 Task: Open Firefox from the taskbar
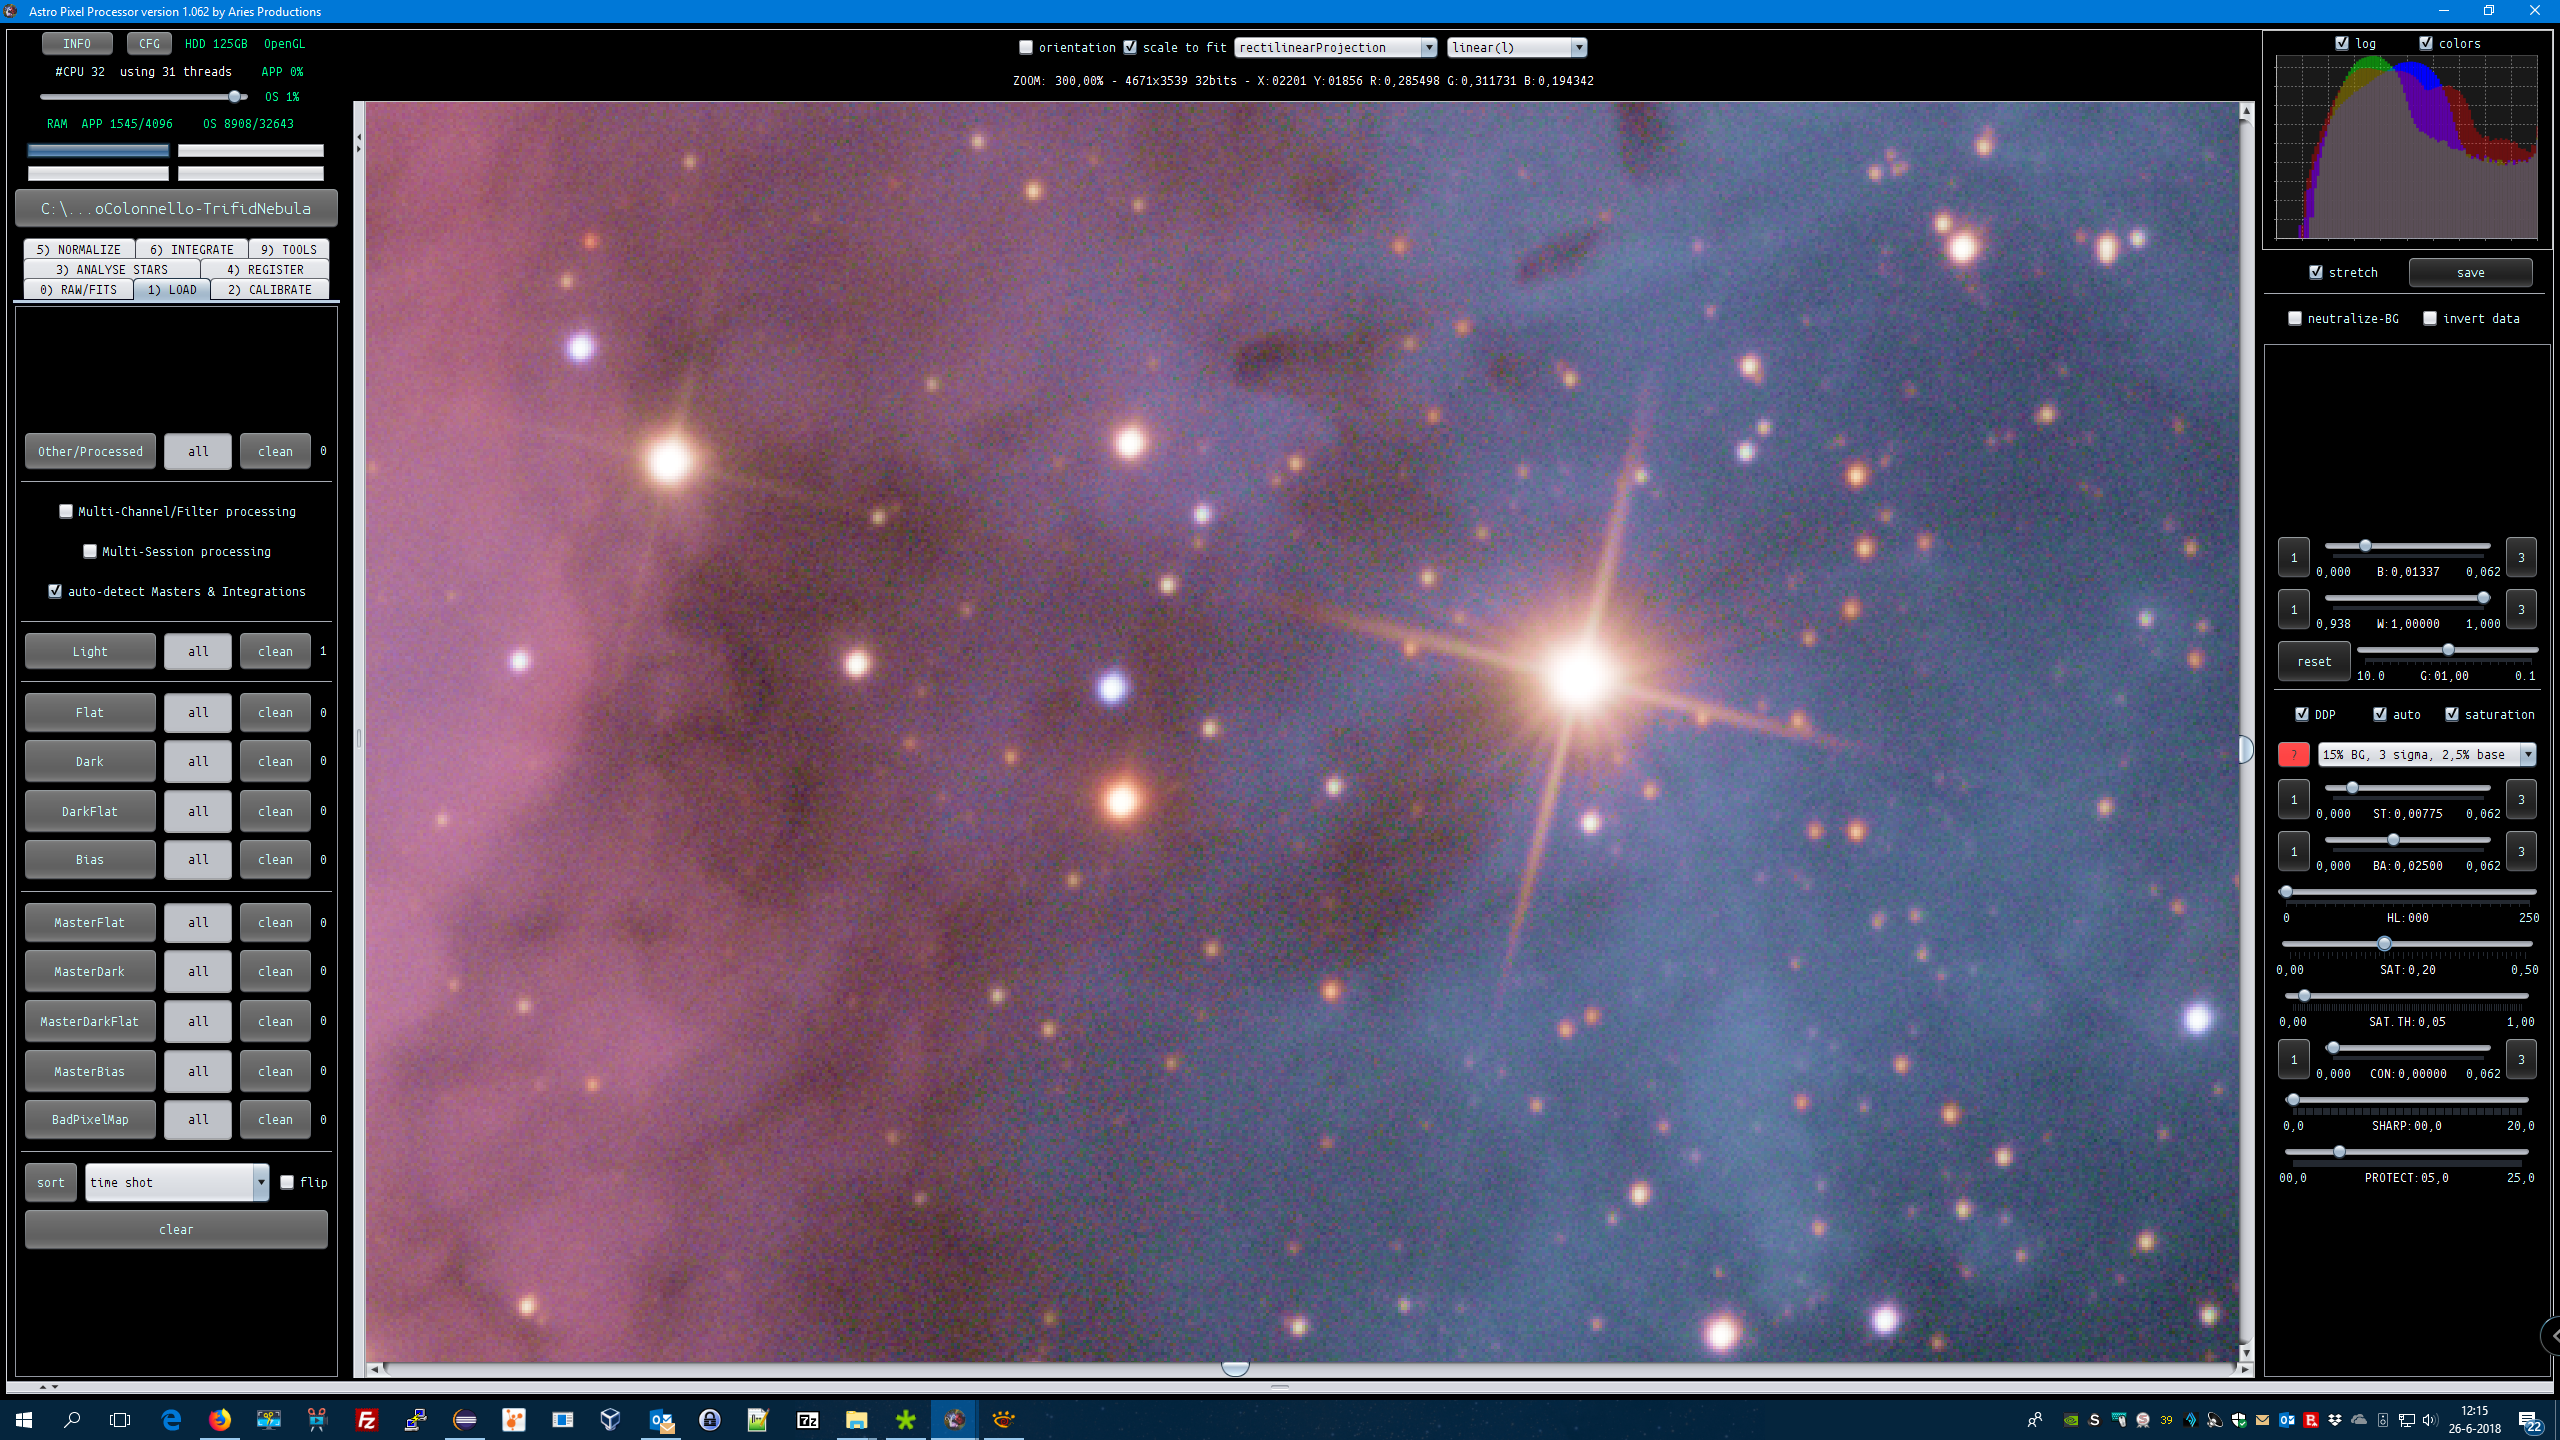pos(220,1419)
